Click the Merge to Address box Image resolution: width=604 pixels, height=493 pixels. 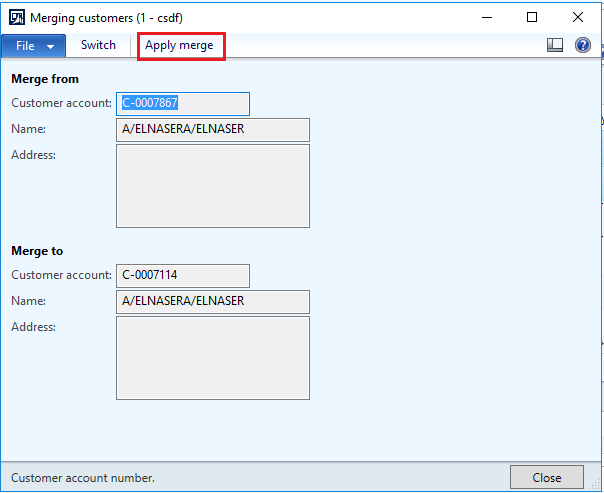click(213, 358)
